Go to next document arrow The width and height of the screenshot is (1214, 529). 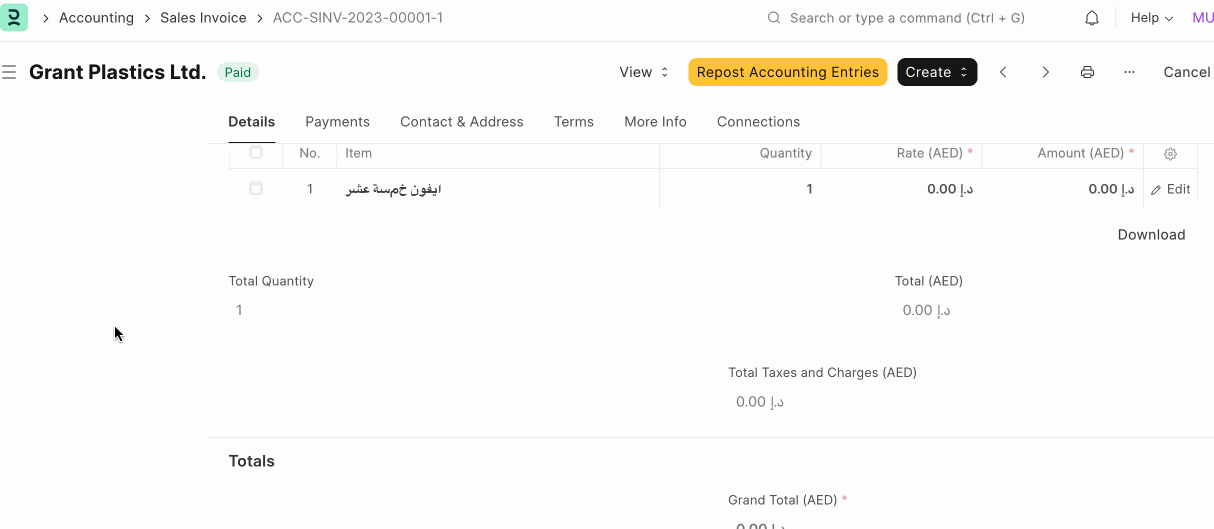point(1045,72)
